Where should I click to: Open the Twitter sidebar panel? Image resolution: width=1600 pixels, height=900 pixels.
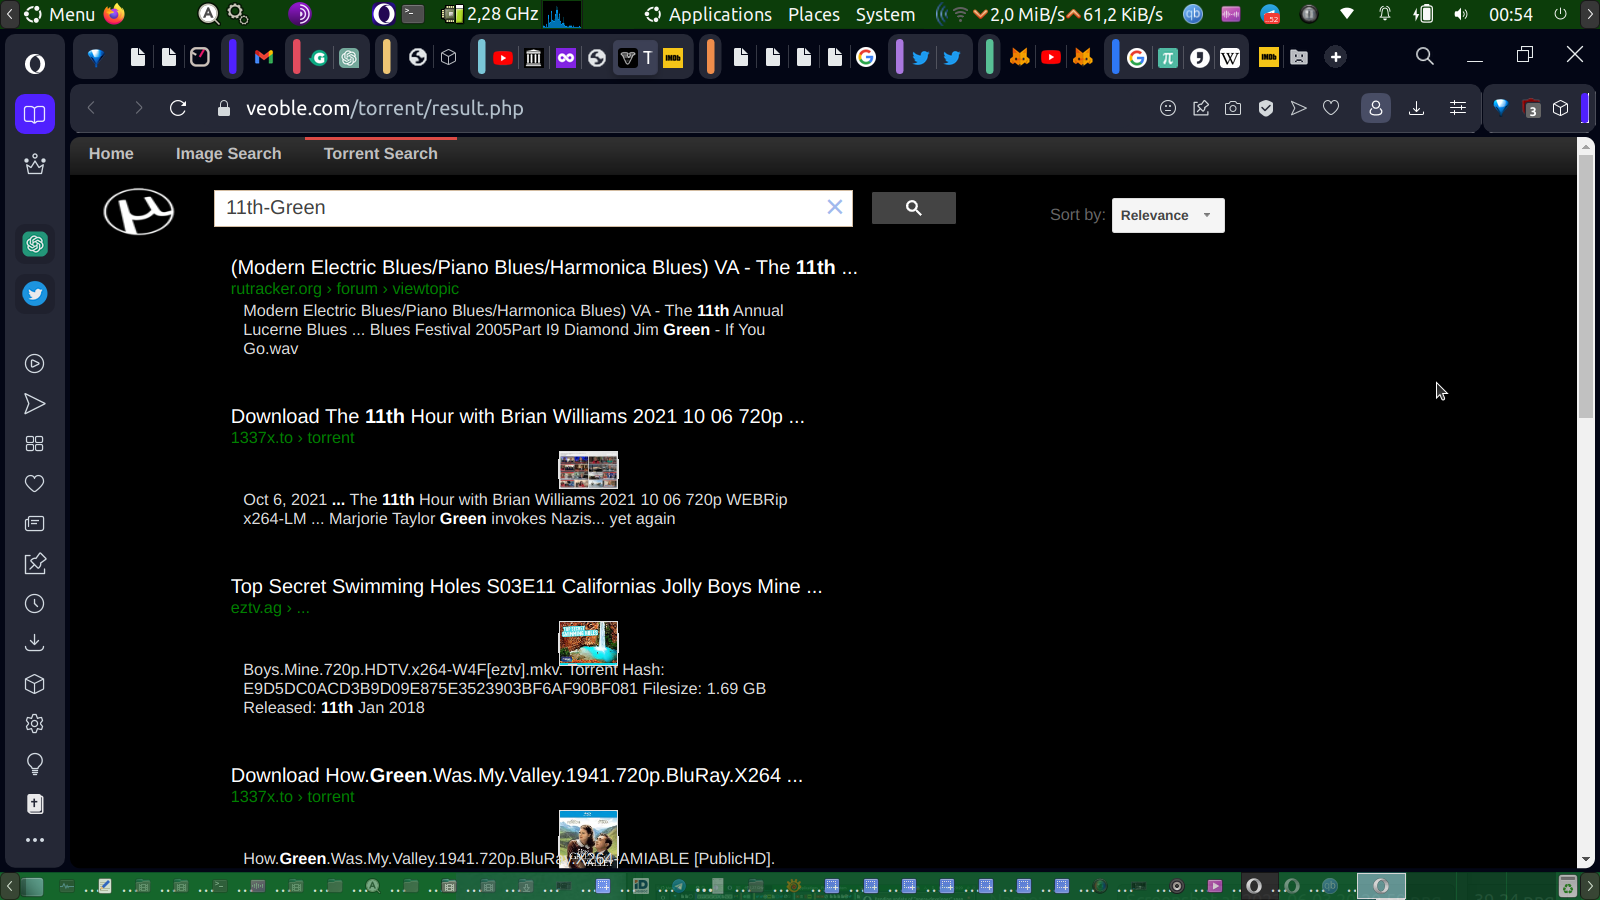[x=35, y=294]
